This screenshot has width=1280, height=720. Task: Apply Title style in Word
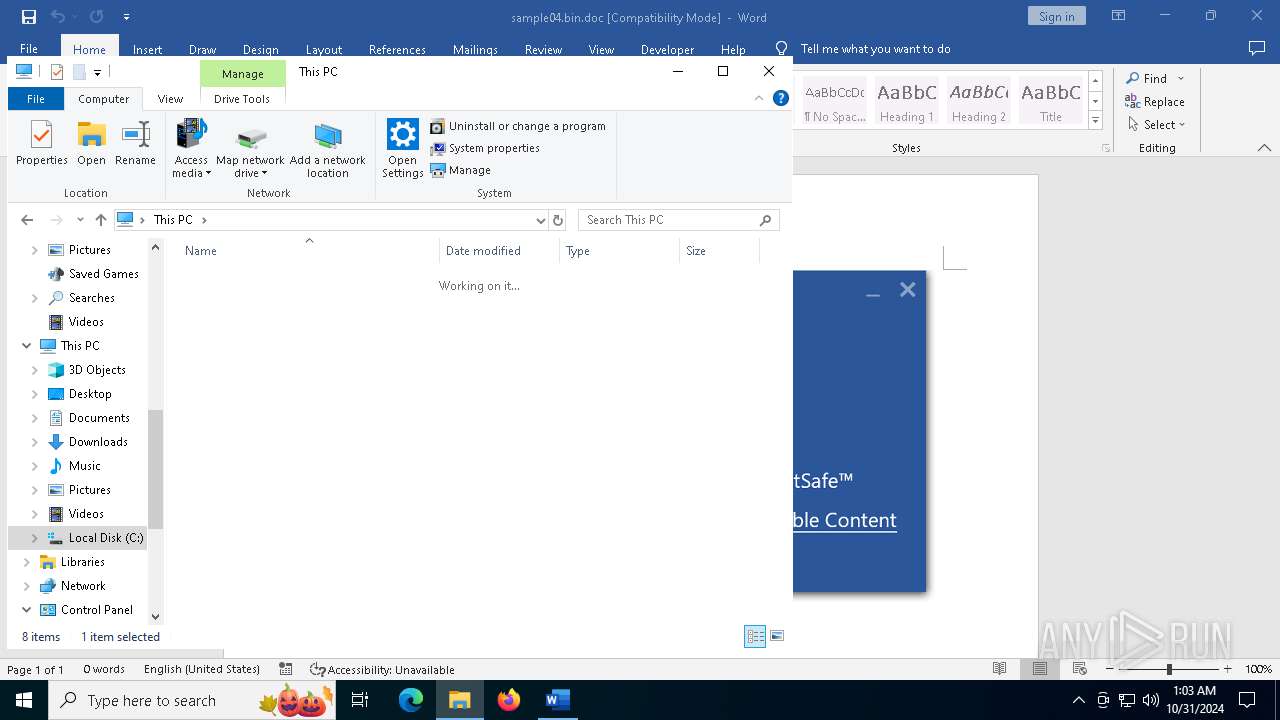pyautogui.click(x=1051, y=100)
